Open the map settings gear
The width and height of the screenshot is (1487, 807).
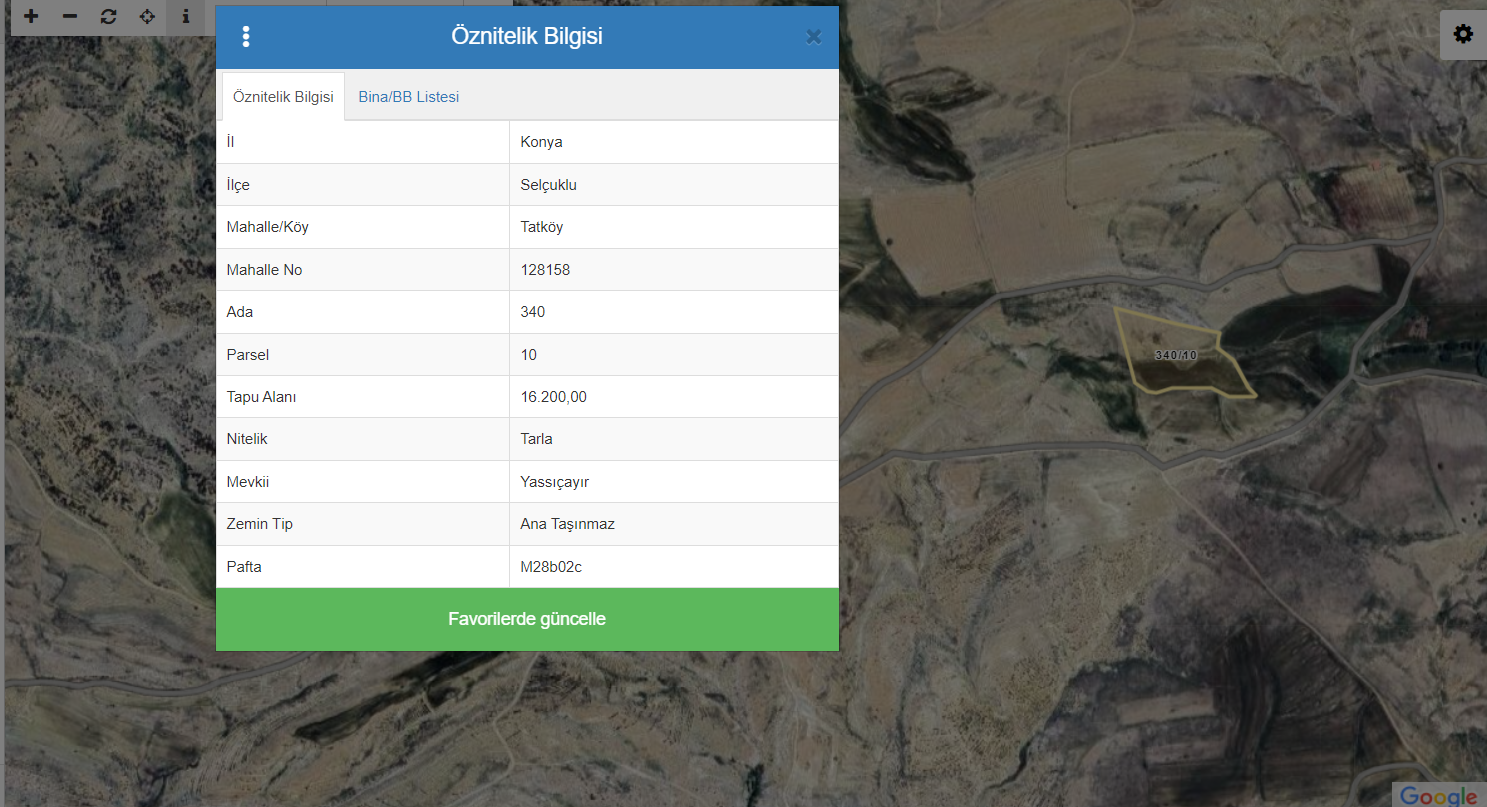[1463, 35]
